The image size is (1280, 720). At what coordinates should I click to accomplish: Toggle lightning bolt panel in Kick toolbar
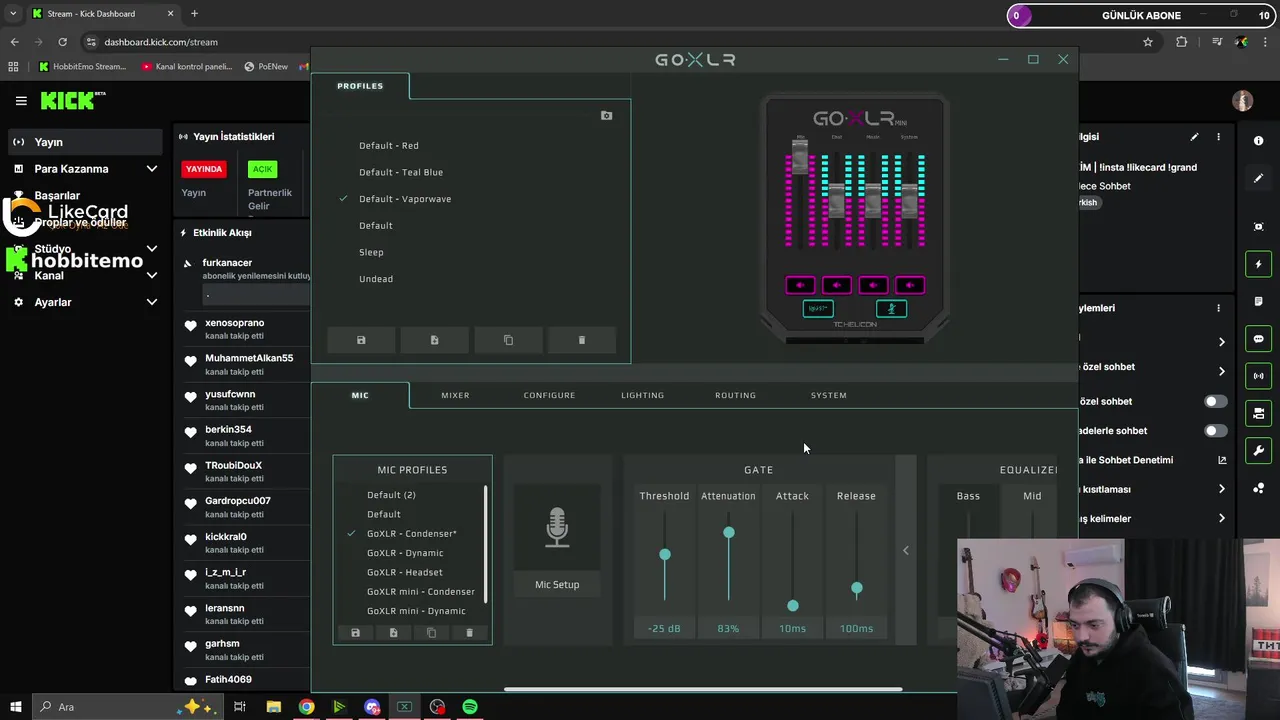[1258, 264]
